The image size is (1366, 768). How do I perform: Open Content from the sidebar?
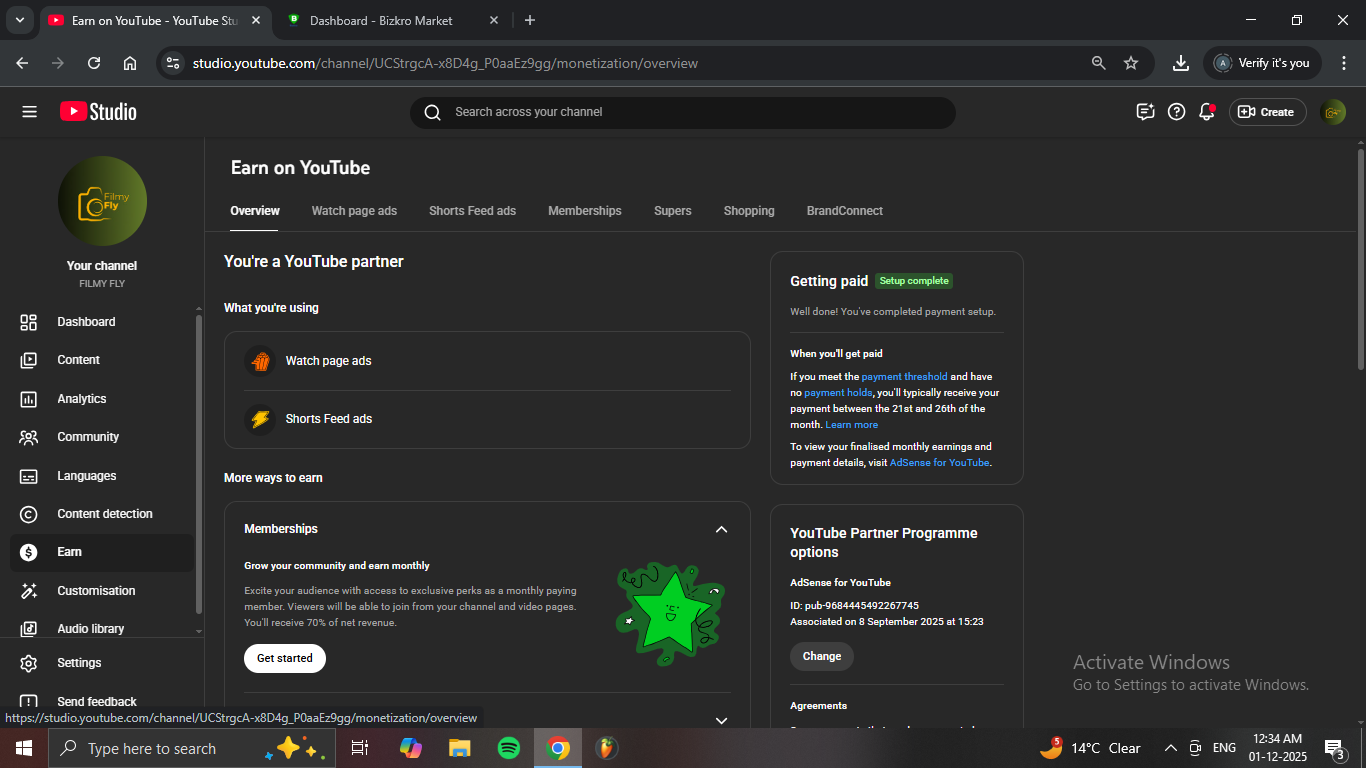tap(78, 360)
